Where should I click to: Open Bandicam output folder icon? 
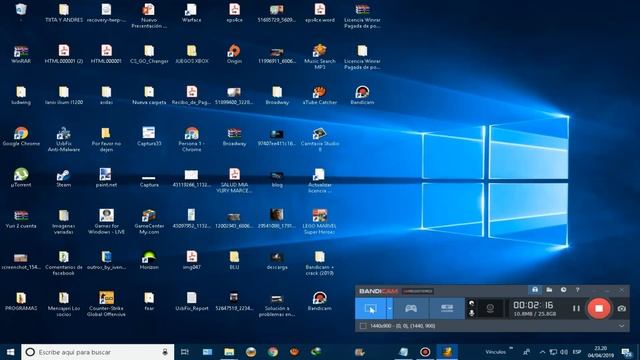(x=549, y=290)
